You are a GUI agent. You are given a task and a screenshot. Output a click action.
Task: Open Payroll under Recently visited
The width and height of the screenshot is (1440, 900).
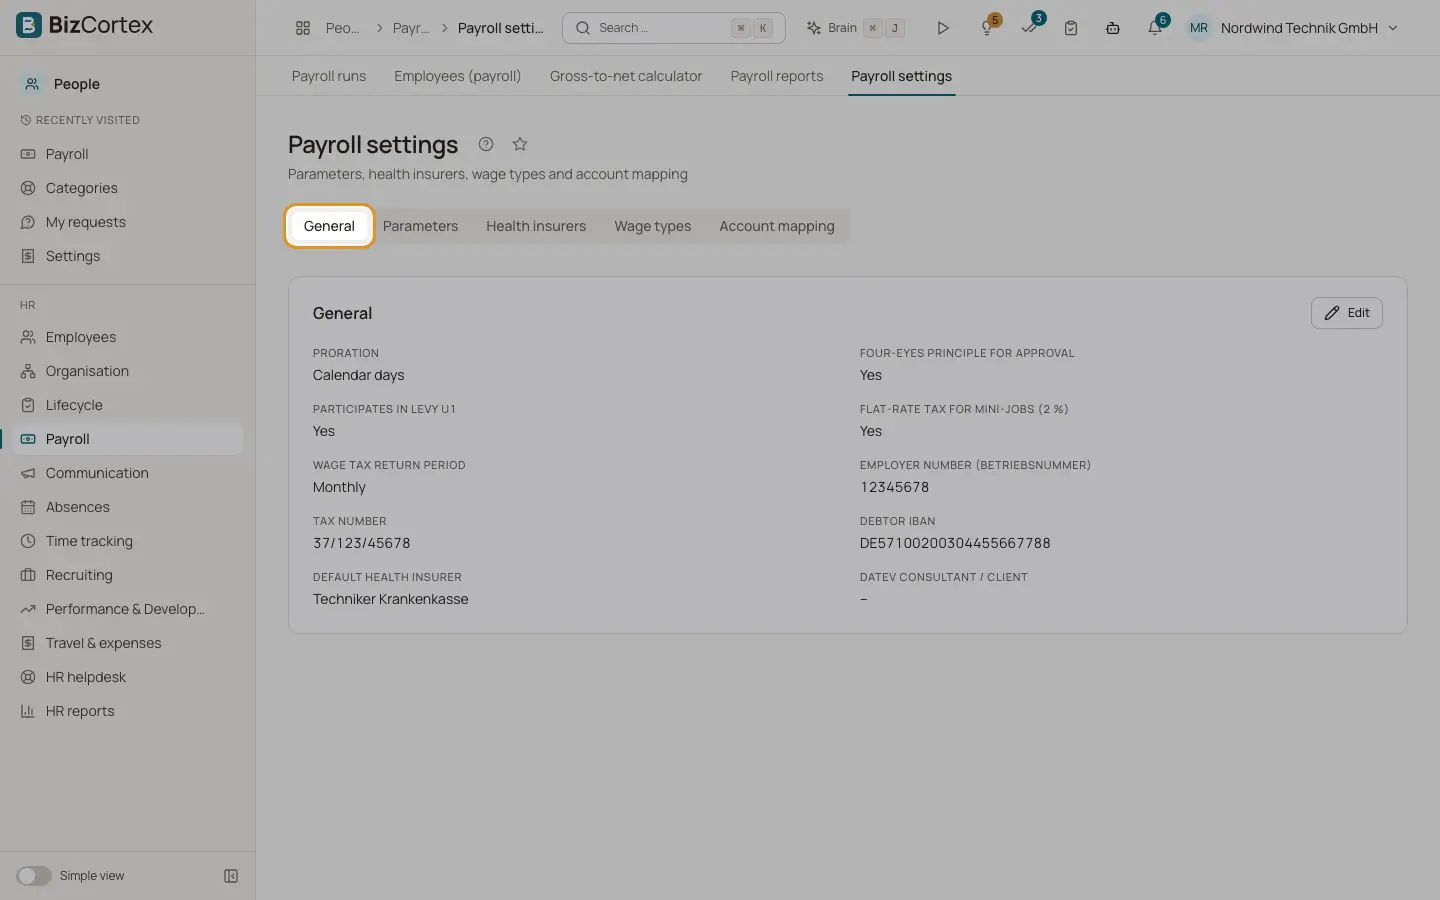pos(128,154)
